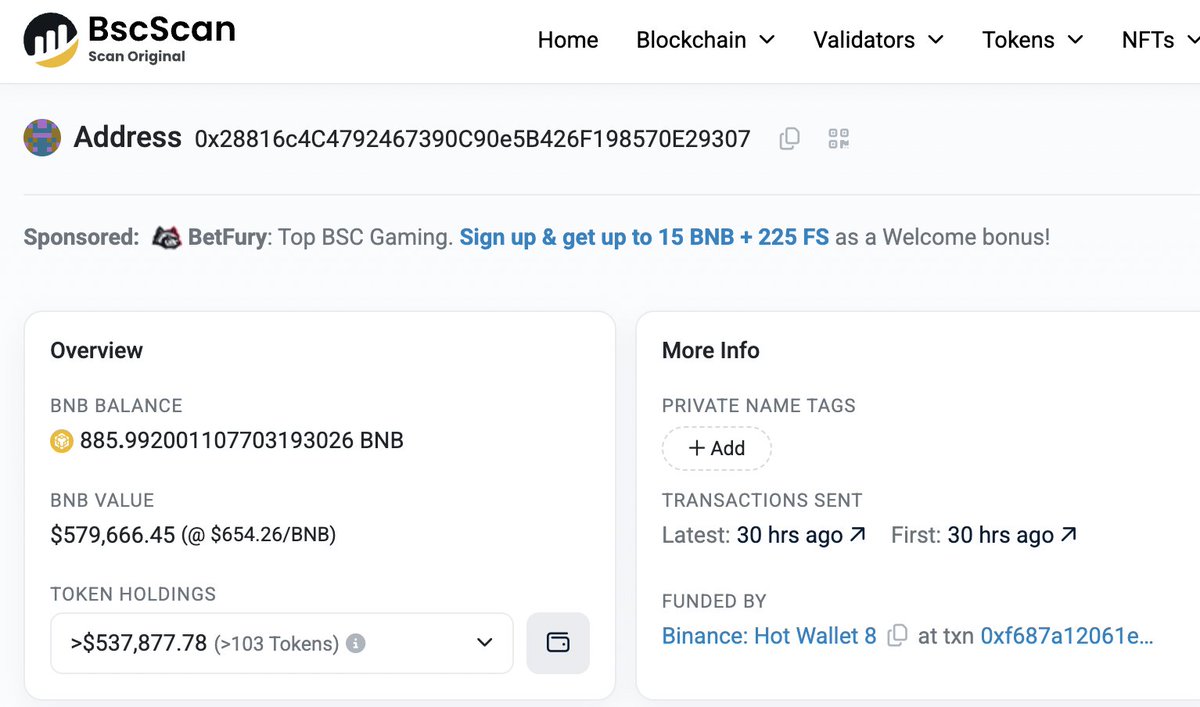Click the BNB balance 885.992001107703193026 BNB
The width and height of the screenshot is (1200, 707).
tap(242, 440)
